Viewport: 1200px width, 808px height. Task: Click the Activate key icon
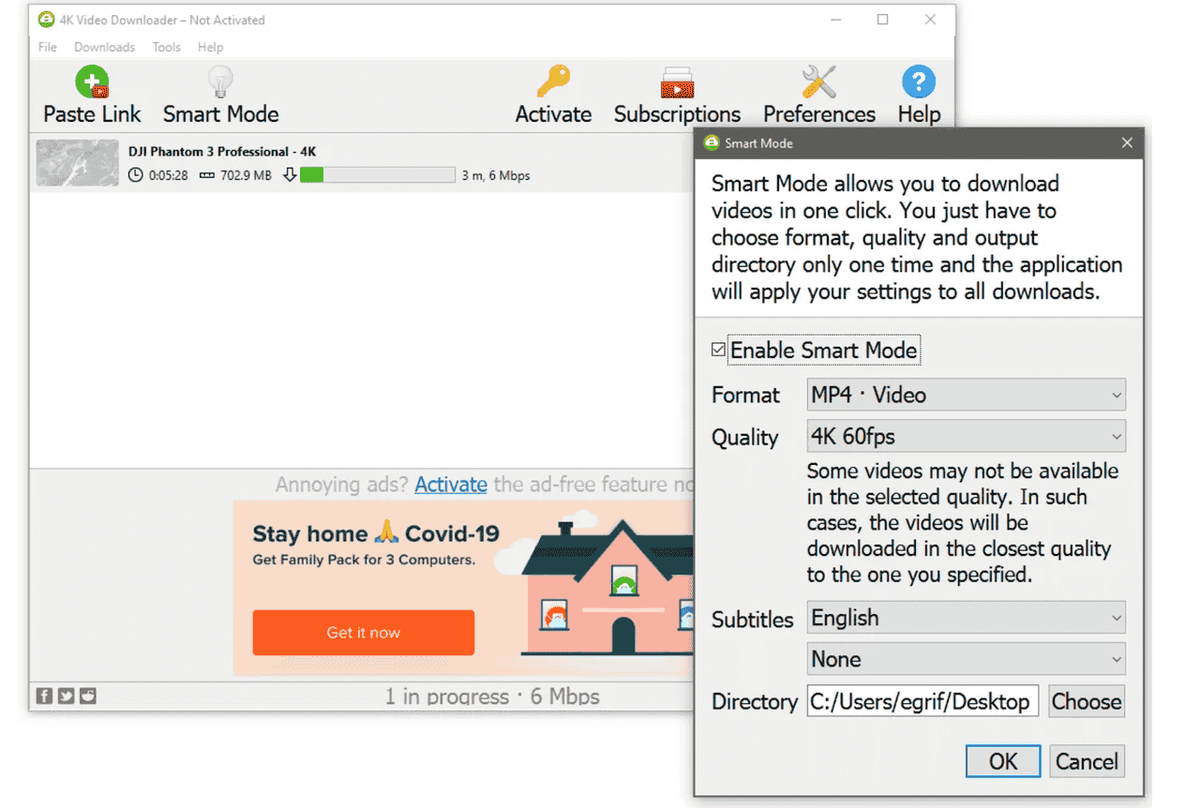pos(553,81)
